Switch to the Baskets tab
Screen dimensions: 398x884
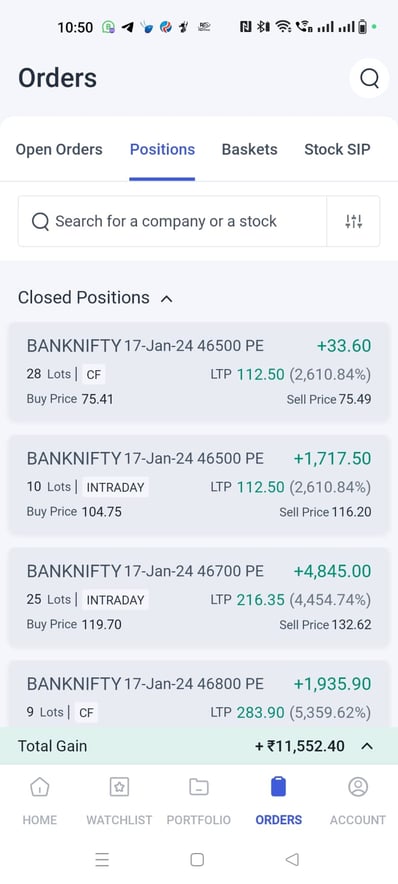tap(250, 149)
